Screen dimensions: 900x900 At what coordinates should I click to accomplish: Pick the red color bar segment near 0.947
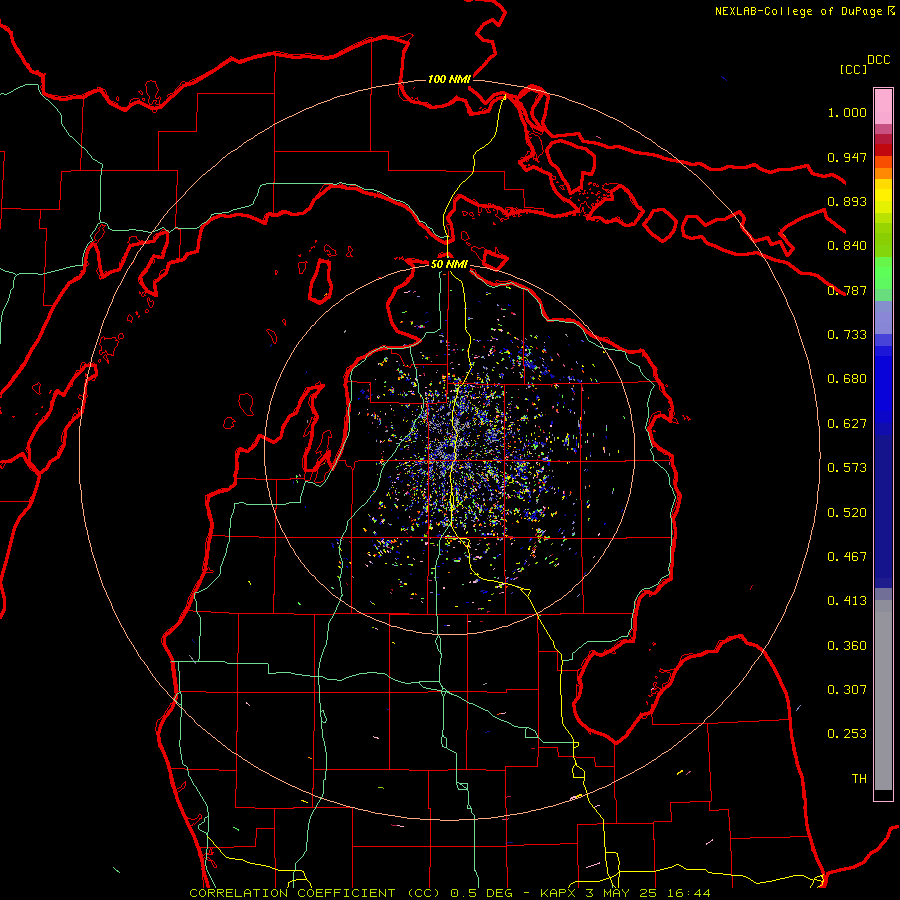(x=883, y=150)
